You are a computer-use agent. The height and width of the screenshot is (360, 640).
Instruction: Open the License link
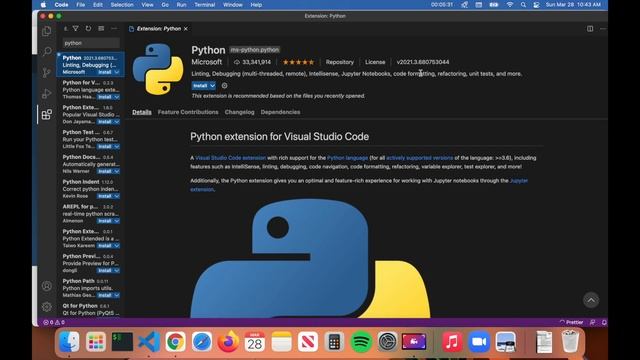[x=375, y=62]
